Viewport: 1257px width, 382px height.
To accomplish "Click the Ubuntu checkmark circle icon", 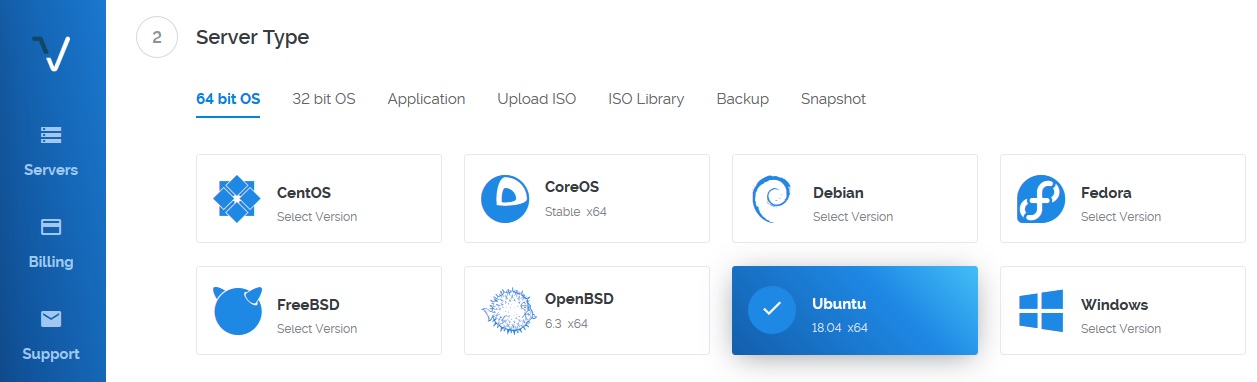I will click(772, 310).
